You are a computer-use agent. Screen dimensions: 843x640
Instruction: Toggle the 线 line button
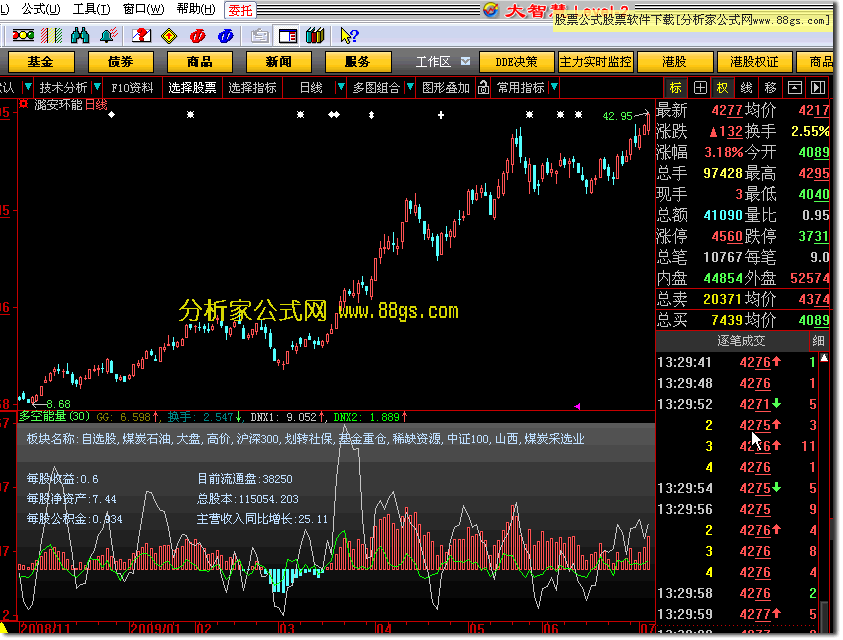[x=746, y=88]
